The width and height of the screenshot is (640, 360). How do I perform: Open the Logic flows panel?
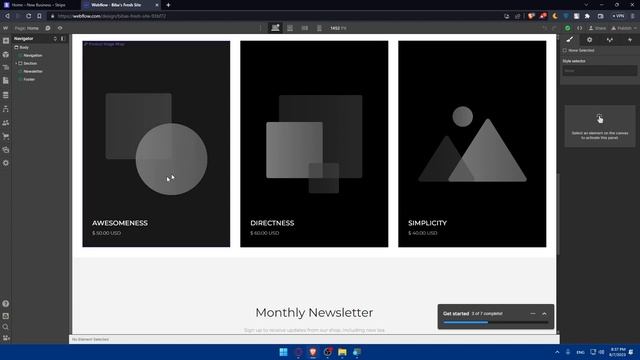pos(6,109)
